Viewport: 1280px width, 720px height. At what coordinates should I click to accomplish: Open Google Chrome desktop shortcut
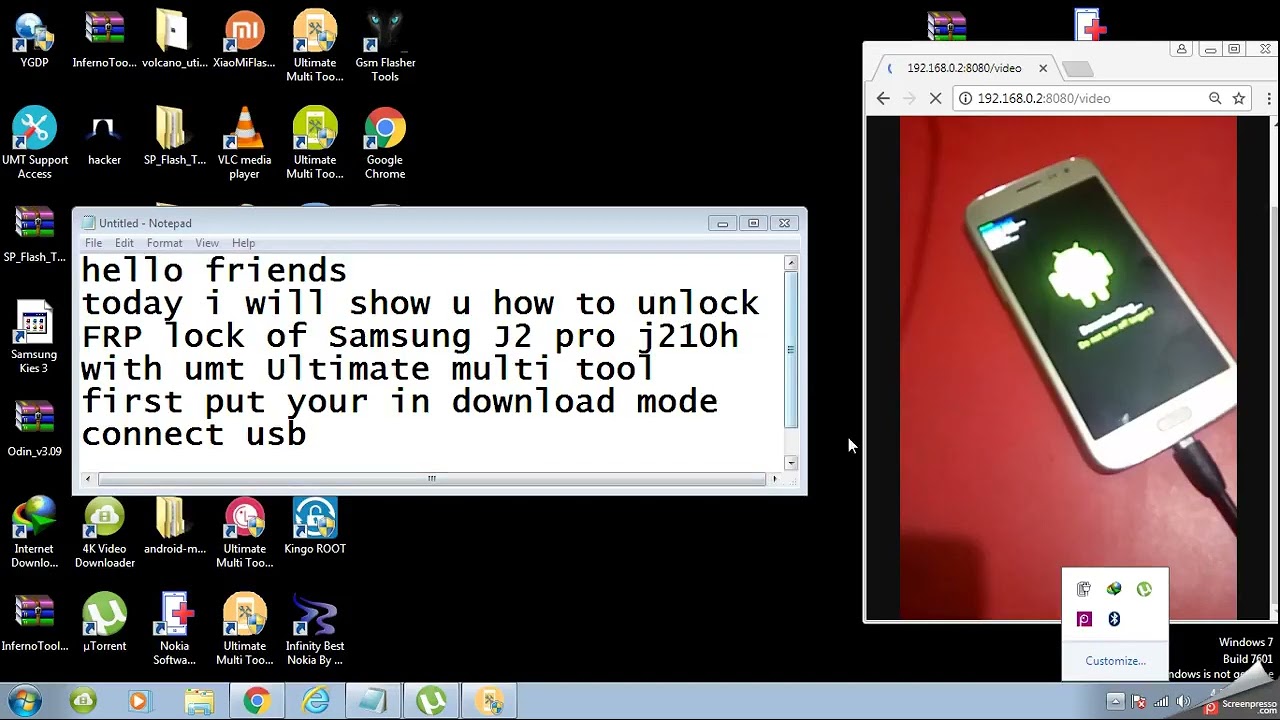coord(385,144)
